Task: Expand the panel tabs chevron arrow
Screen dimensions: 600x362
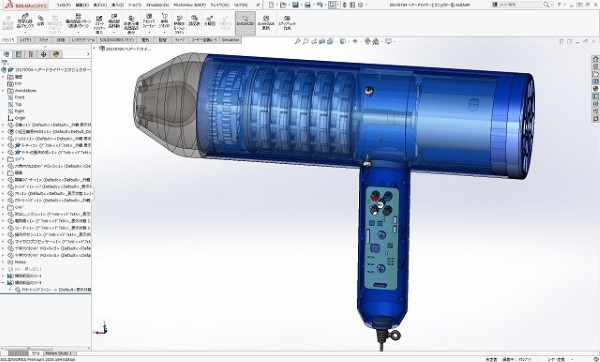Action: coord(88,54)
